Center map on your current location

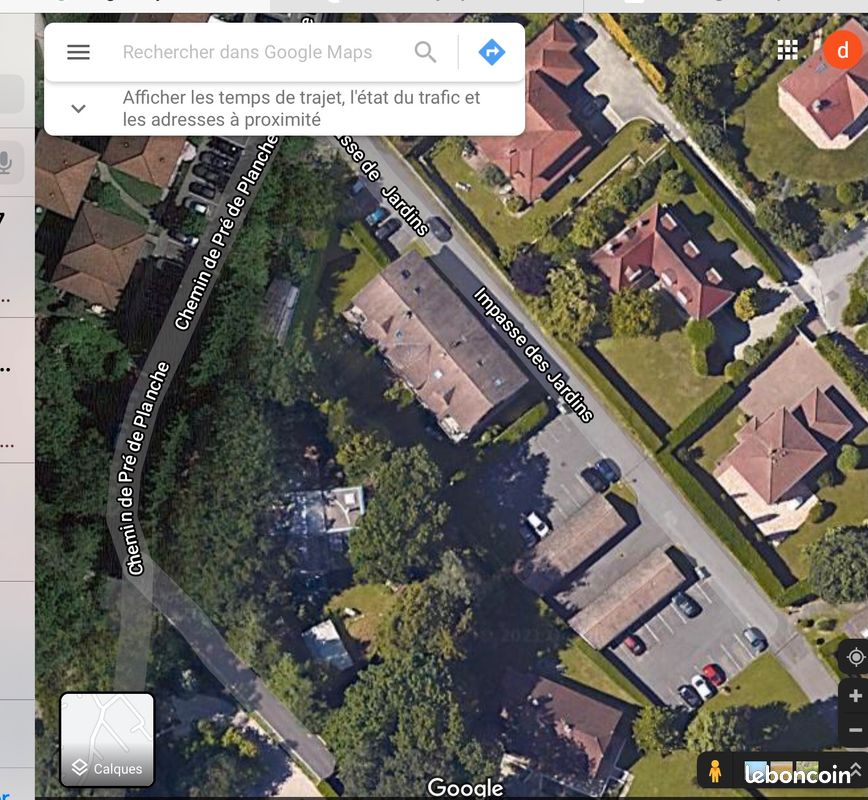[855, 658]
